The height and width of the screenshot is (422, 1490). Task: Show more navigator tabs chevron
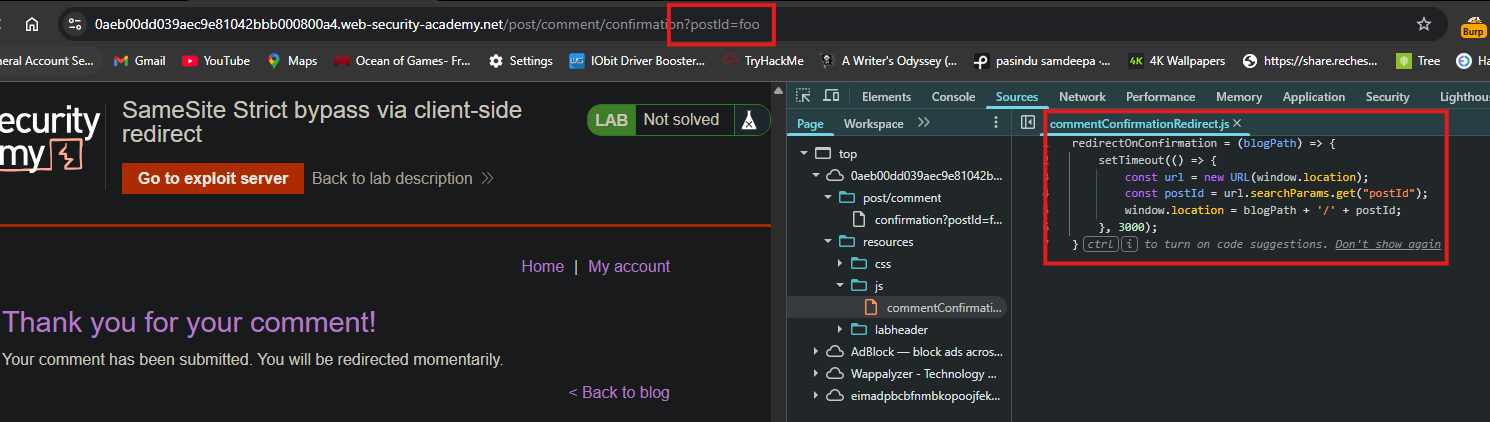[923, 123]
